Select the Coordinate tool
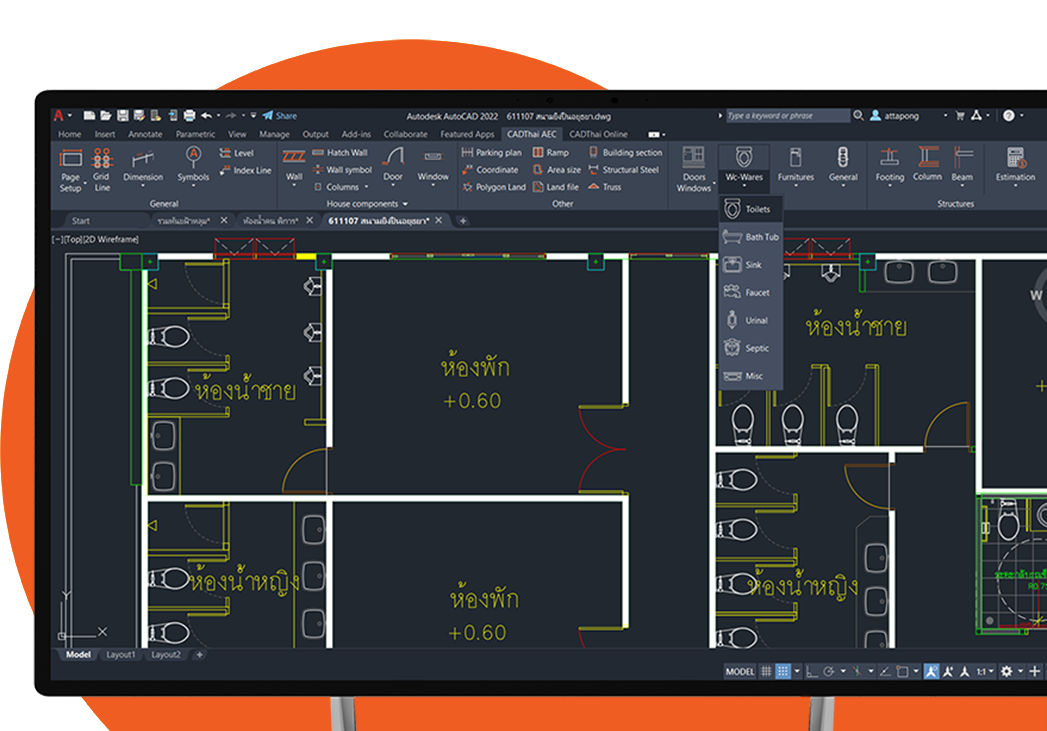This screenshot has width=1047, height=731. coord(490,170)
